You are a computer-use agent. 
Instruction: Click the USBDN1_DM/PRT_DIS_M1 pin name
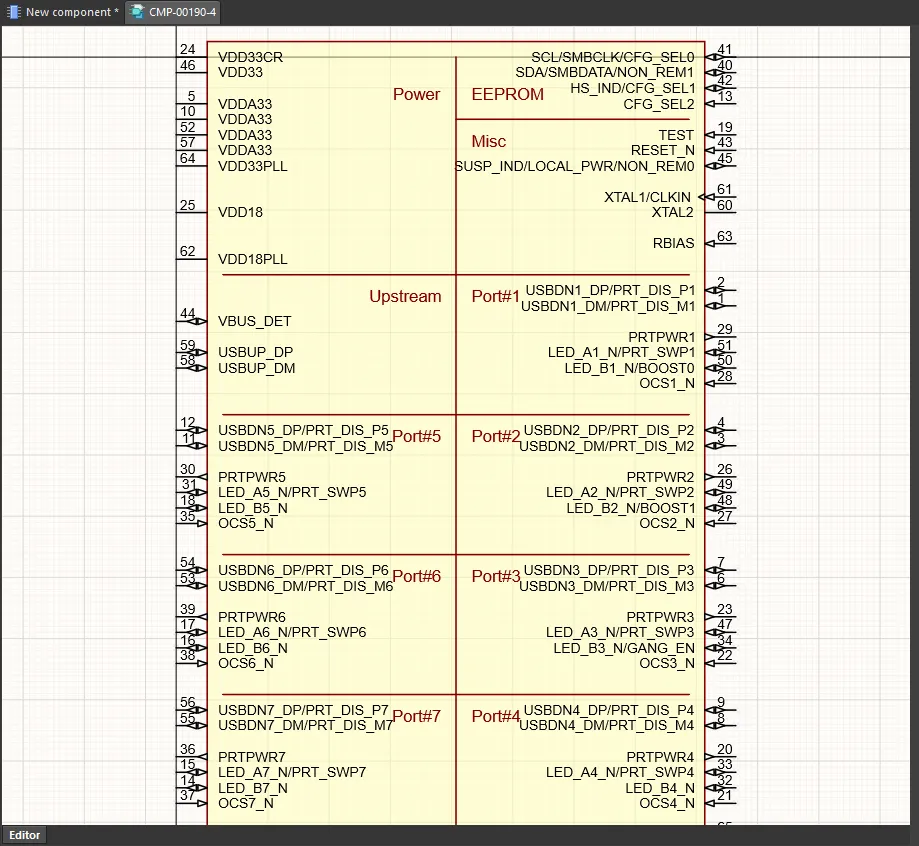pos(608,306)
